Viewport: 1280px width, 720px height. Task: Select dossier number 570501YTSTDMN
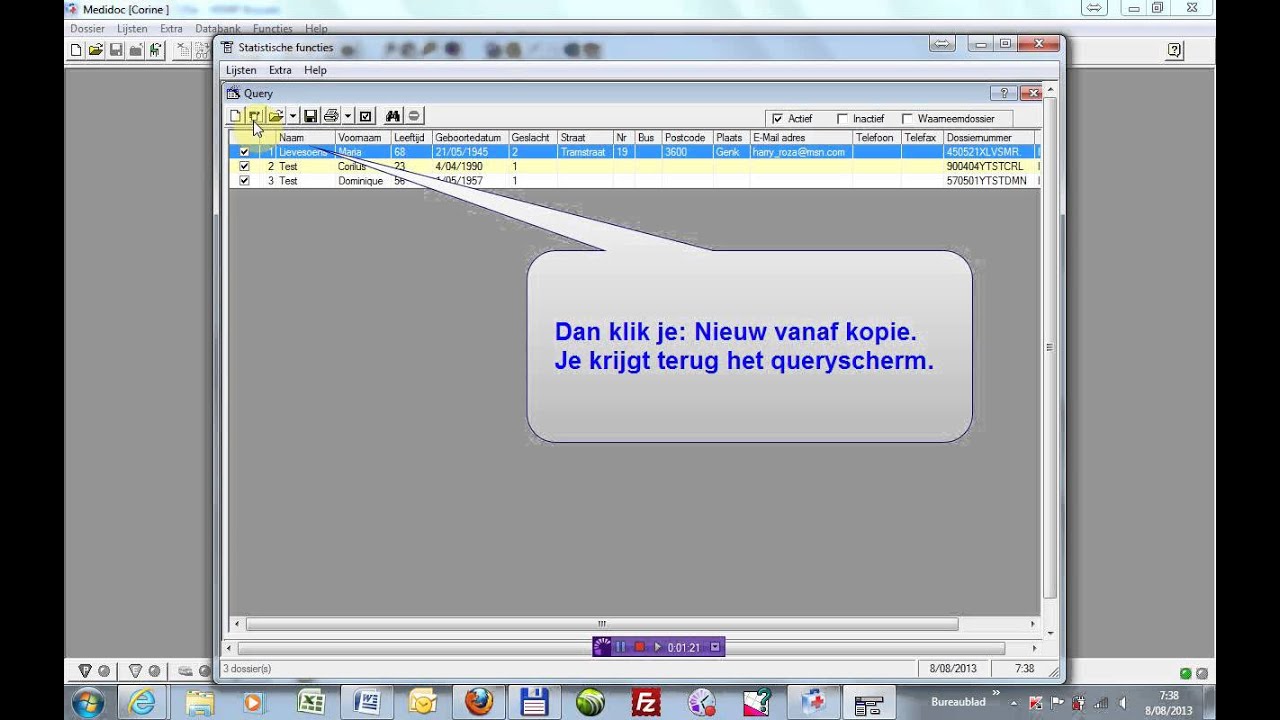click(989, 181)
